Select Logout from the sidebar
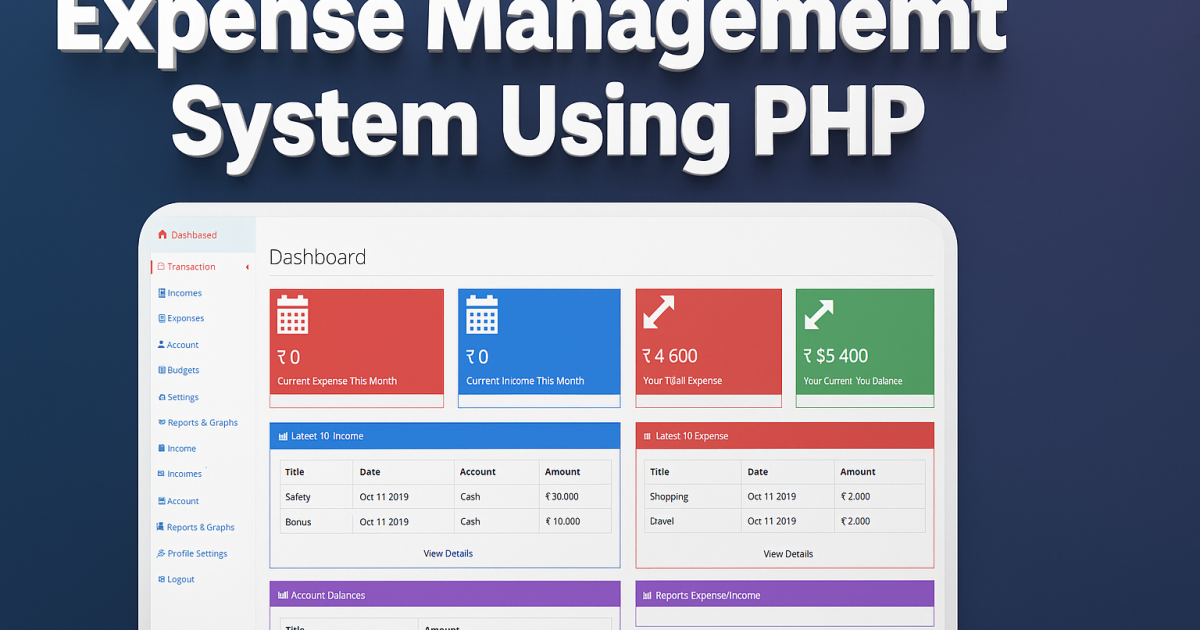The height and width of the screenshot is (630, 1200). [178, 579]
